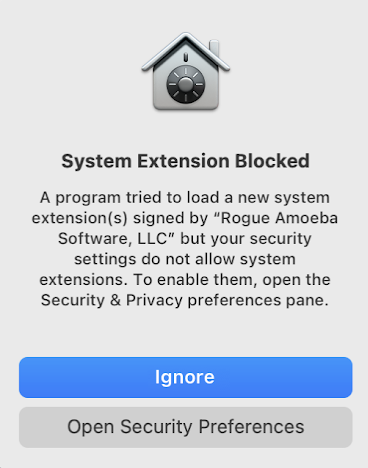
Task: Click the word "Extension" in the heading
Action: [183, 161]
